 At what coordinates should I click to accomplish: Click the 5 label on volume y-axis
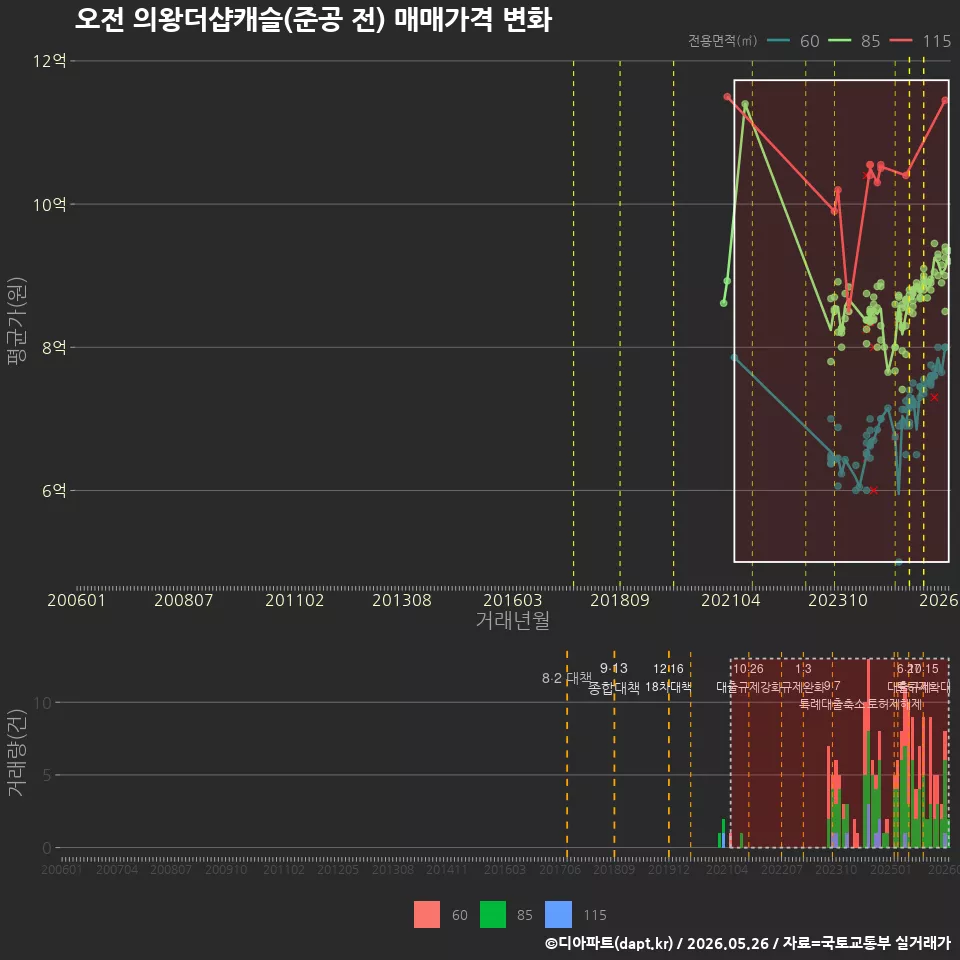pos(47,775)
